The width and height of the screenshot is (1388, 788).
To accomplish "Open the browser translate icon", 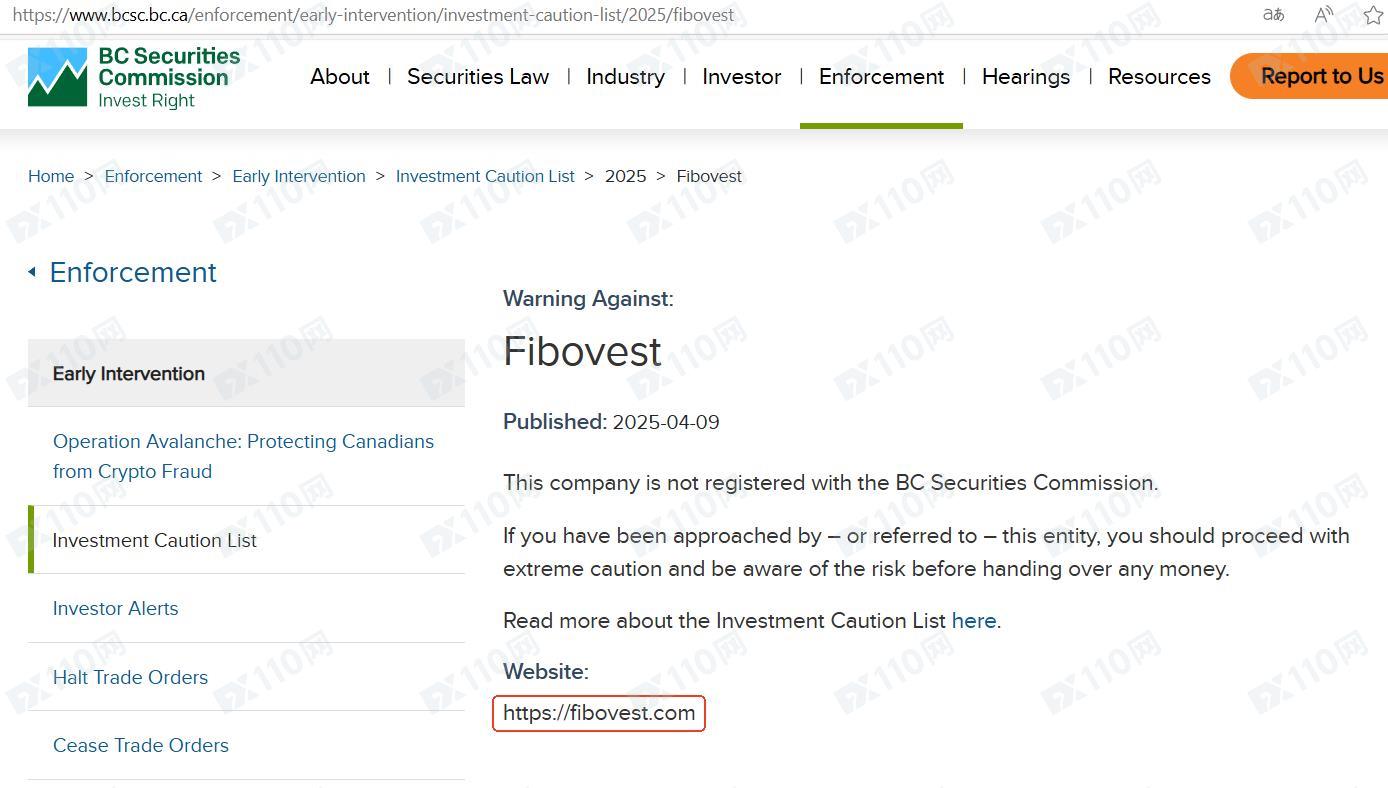I will coord(1273,15).
